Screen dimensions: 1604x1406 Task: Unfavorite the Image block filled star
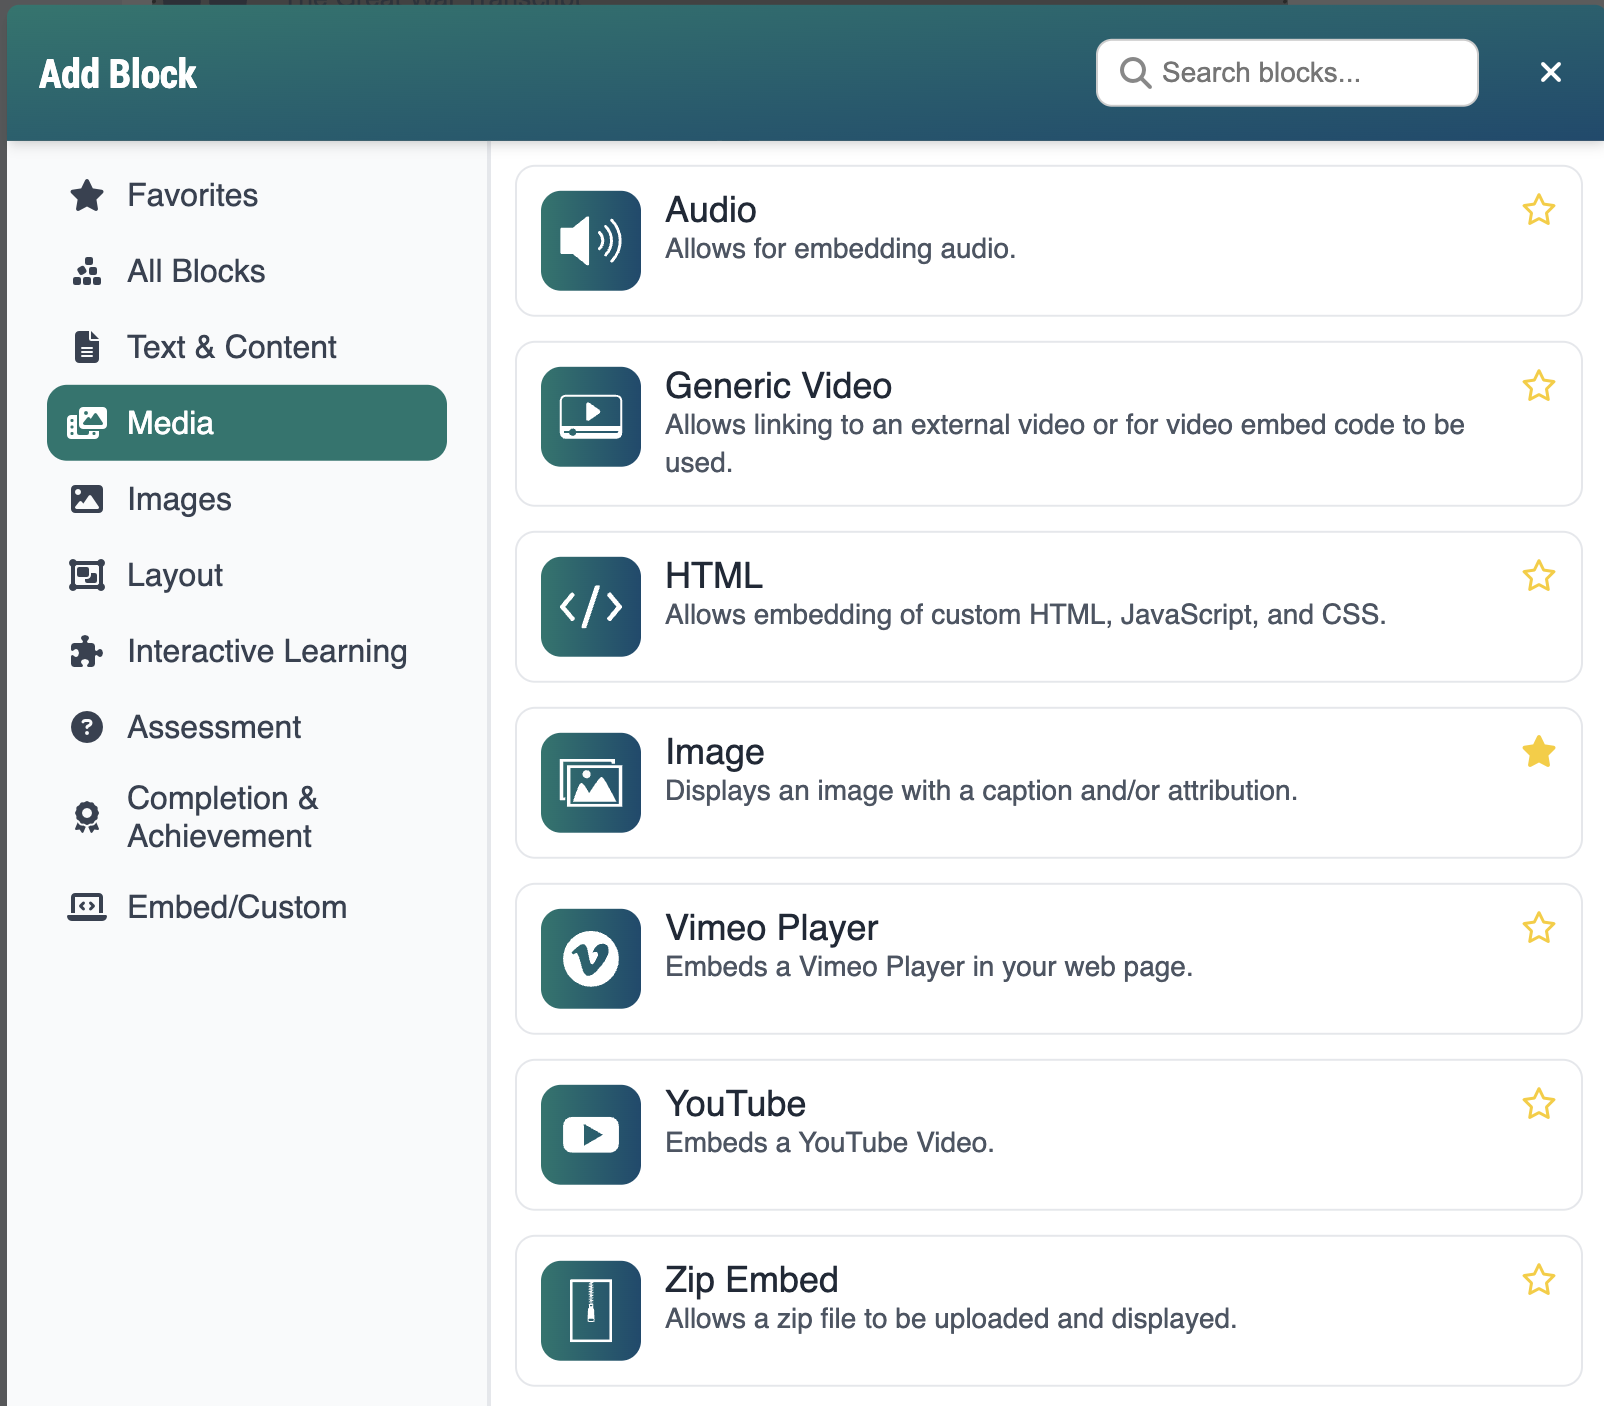click(x=1539, y=752)
